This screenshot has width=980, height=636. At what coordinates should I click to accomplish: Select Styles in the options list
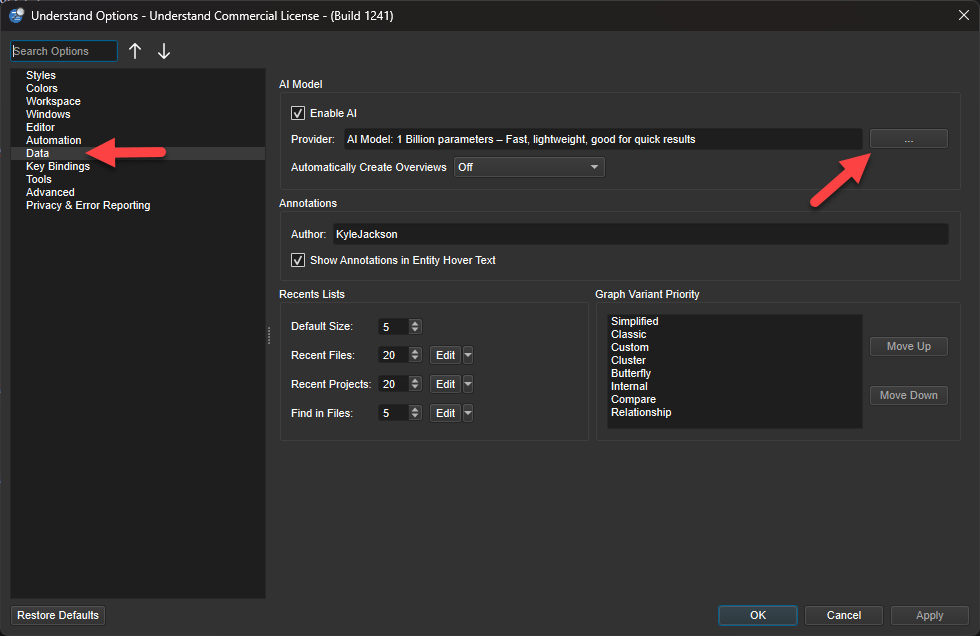[x=41, y=75]
